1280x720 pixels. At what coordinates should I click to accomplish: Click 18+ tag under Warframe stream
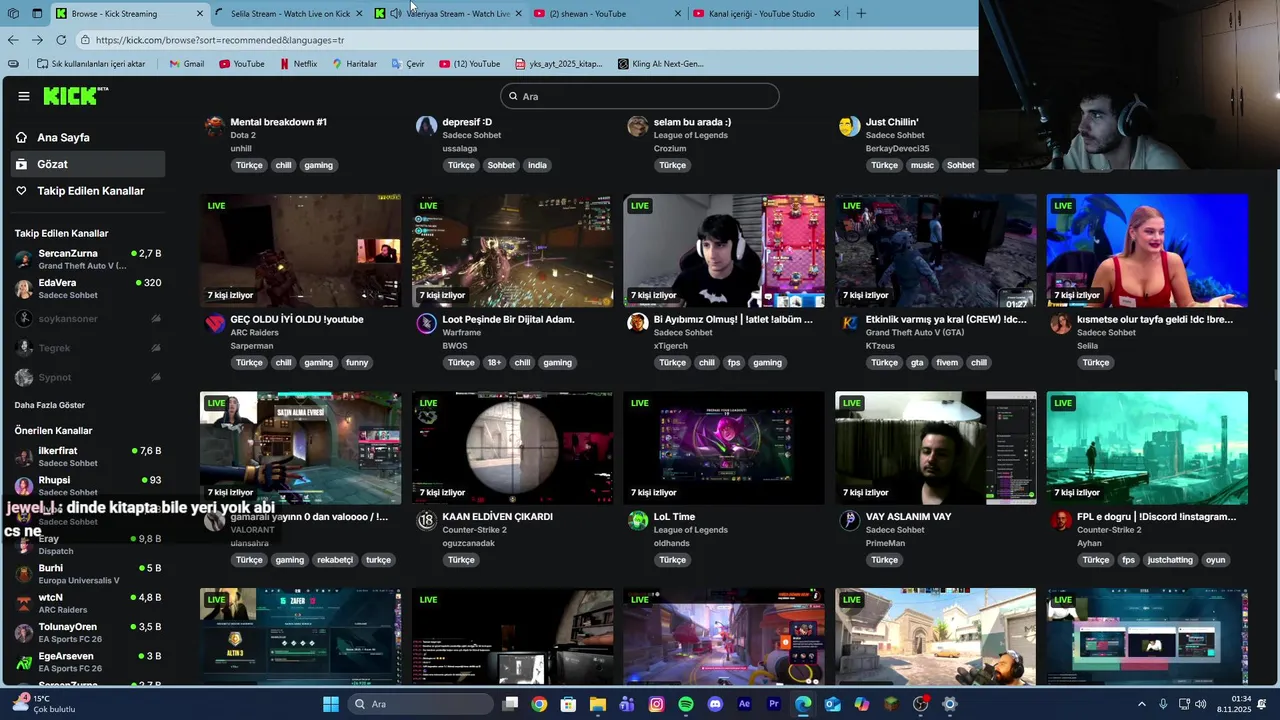(494, 363)
